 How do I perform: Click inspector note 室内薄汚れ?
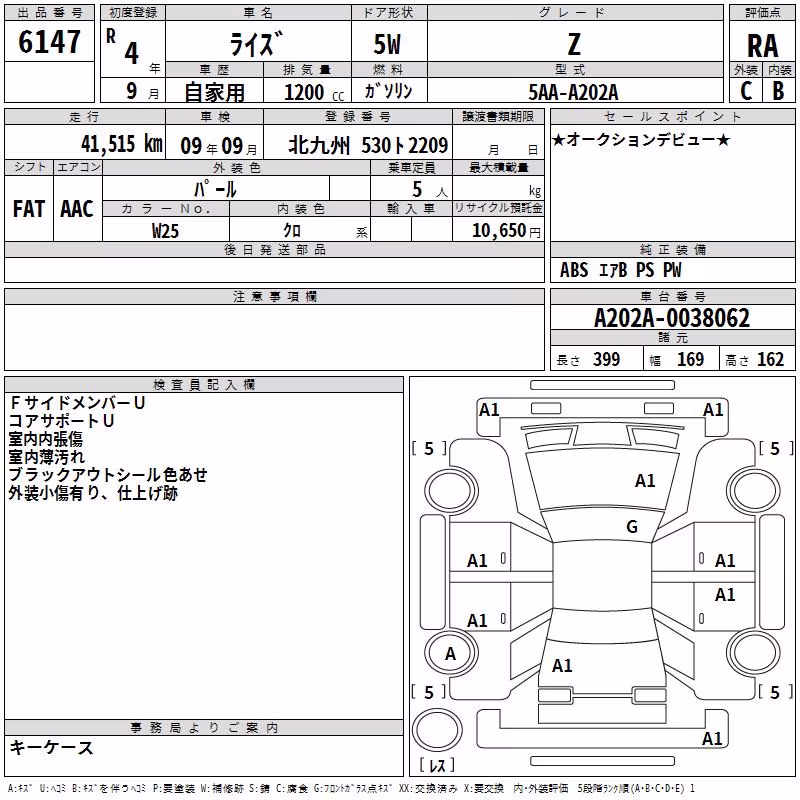(x=46, y=457)
